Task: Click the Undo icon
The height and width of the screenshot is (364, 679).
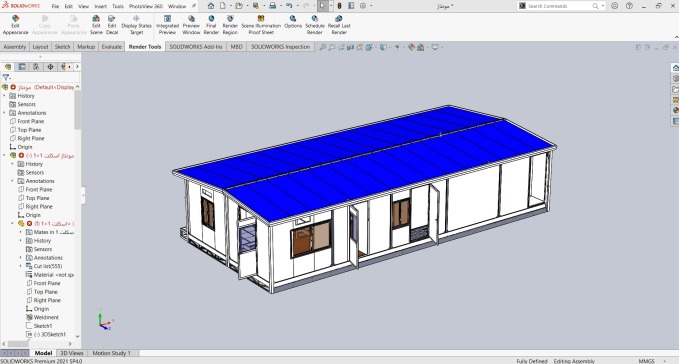Action: [289, 6]
